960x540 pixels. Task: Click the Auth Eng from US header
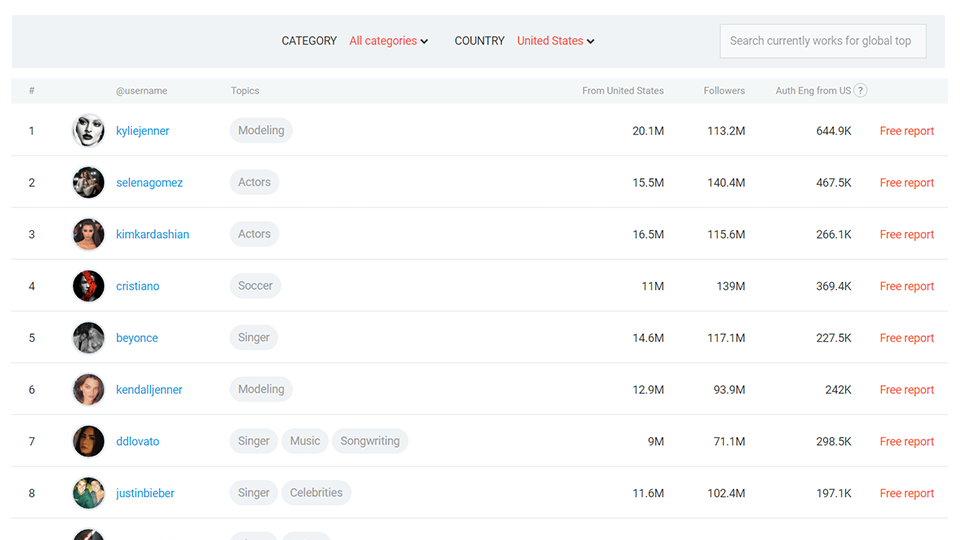[813, 91]
